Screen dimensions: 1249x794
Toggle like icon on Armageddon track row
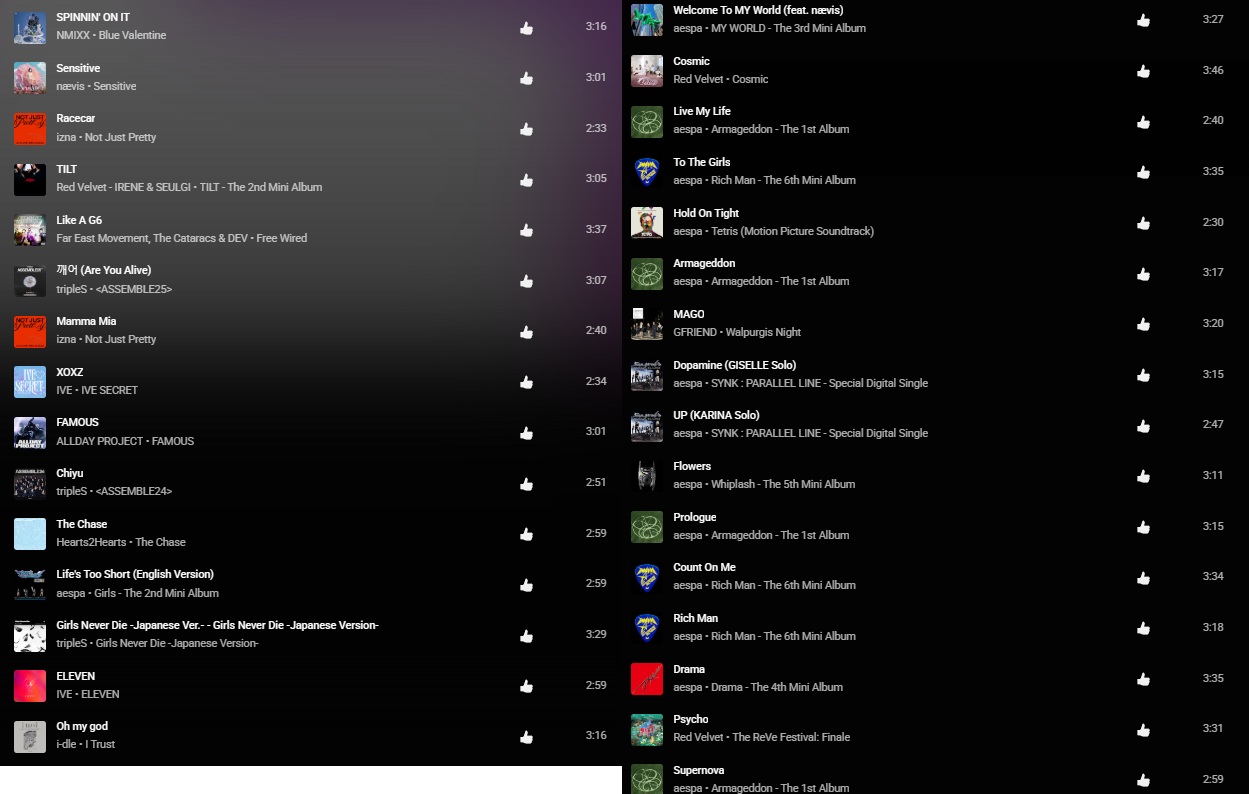tap(1143, 274)
